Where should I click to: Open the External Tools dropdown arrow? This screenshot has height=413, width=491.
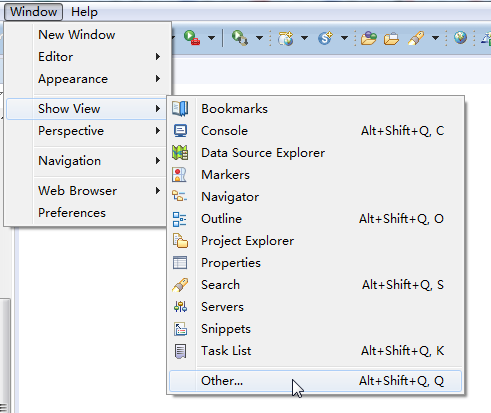(x=259, y=38)
